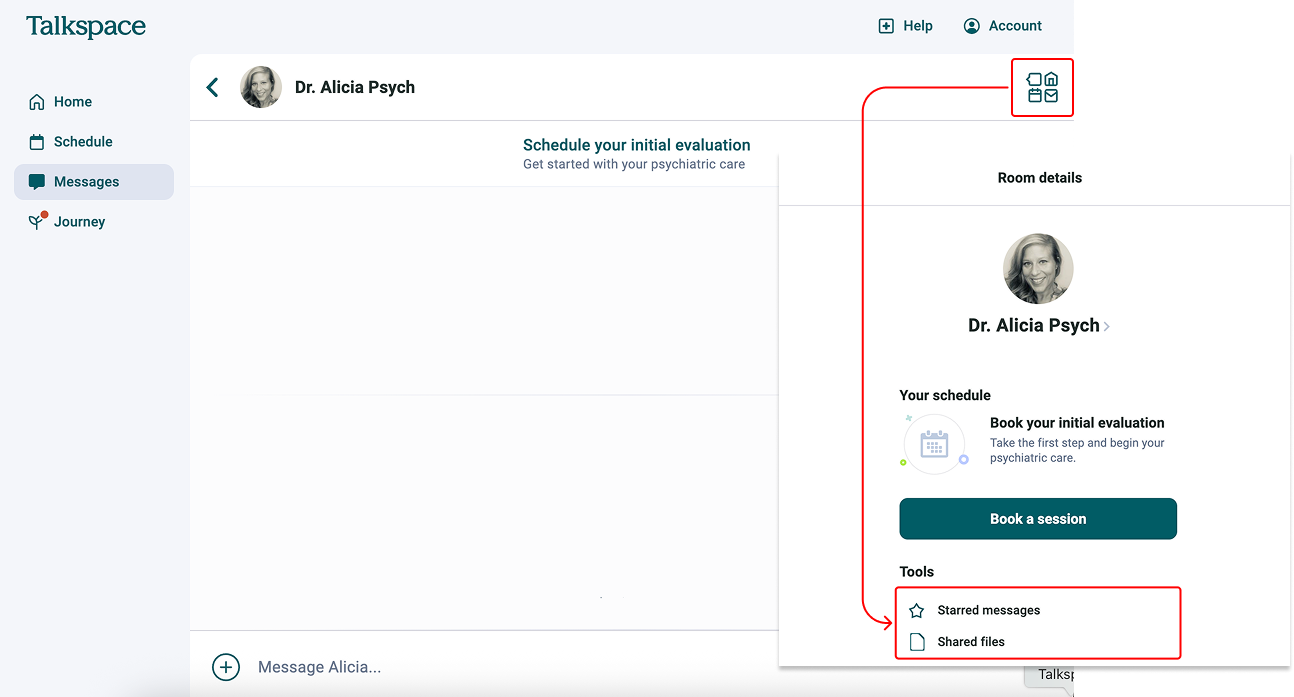
Task: Click the Your schedule label
Action: (x=945, y=395)
